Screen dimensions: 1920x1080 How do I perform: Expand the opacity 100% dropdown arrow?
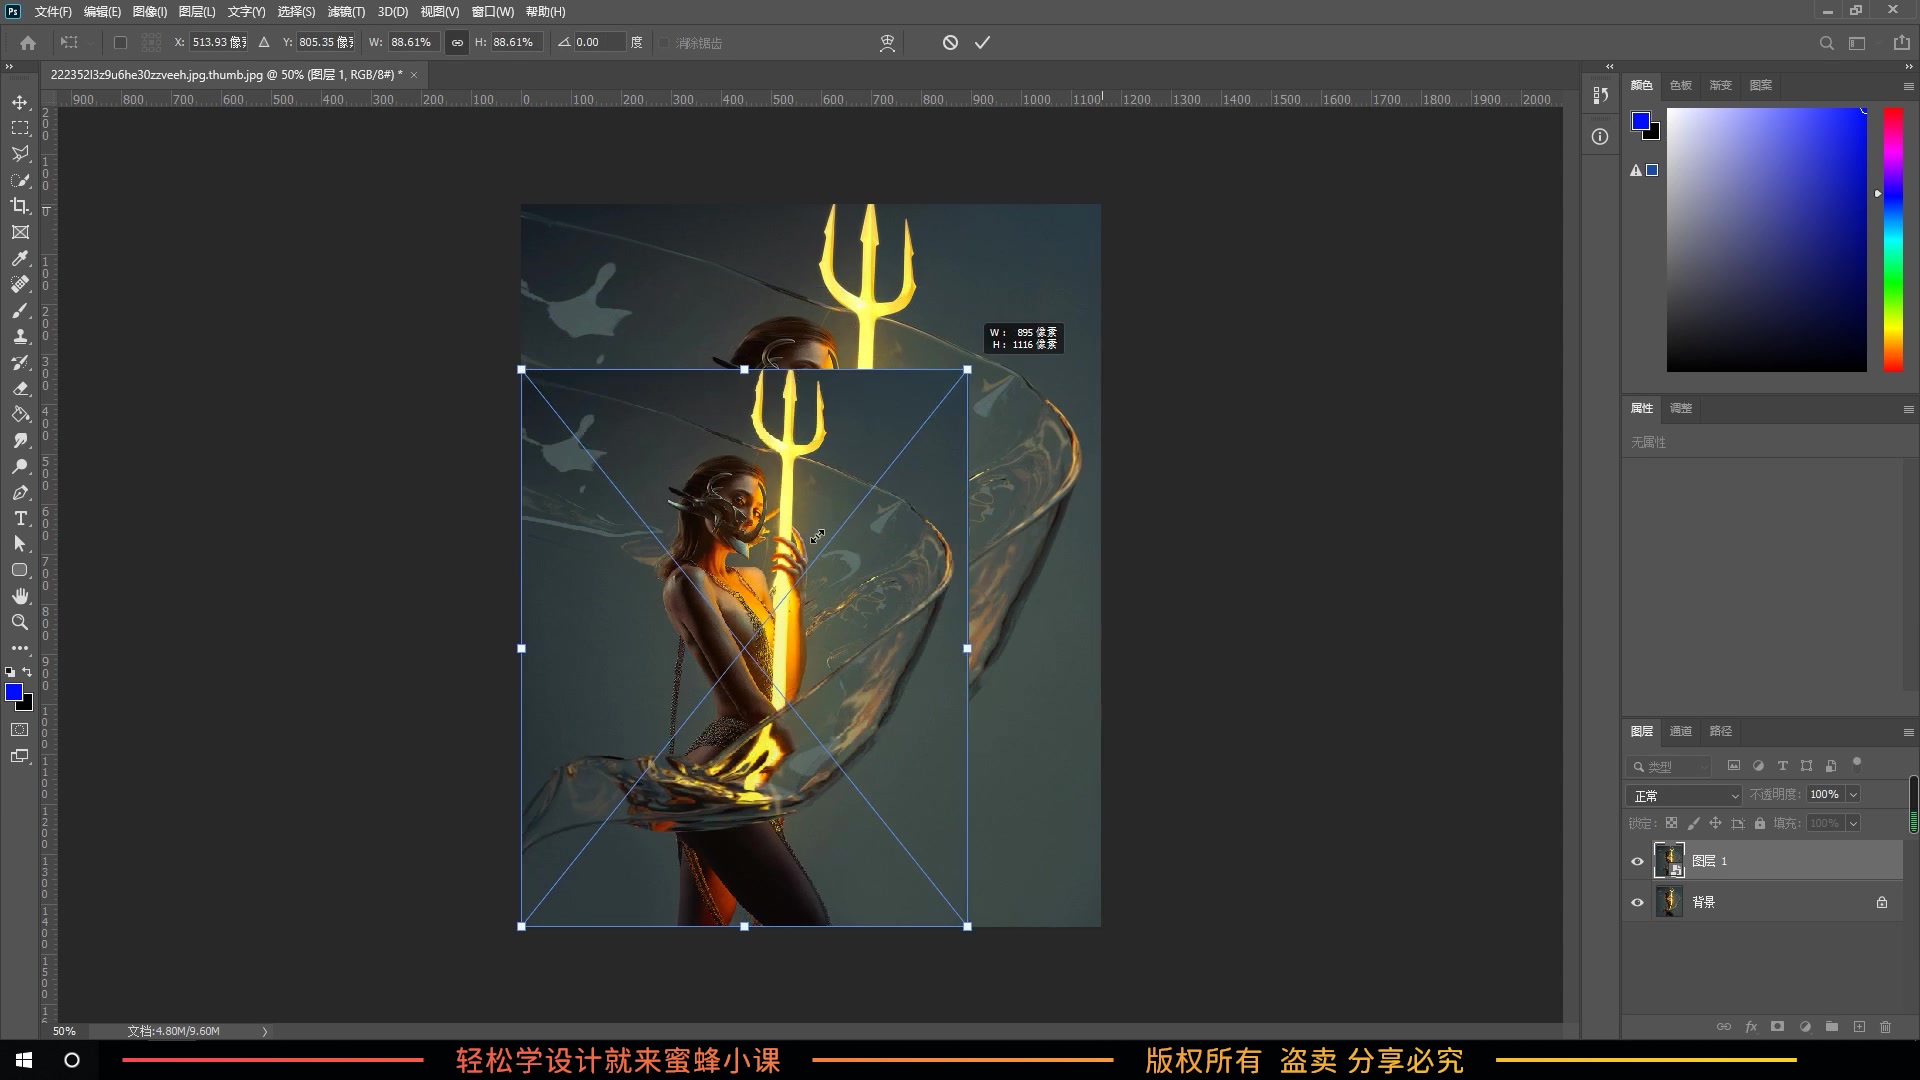tap(1853, 795)
